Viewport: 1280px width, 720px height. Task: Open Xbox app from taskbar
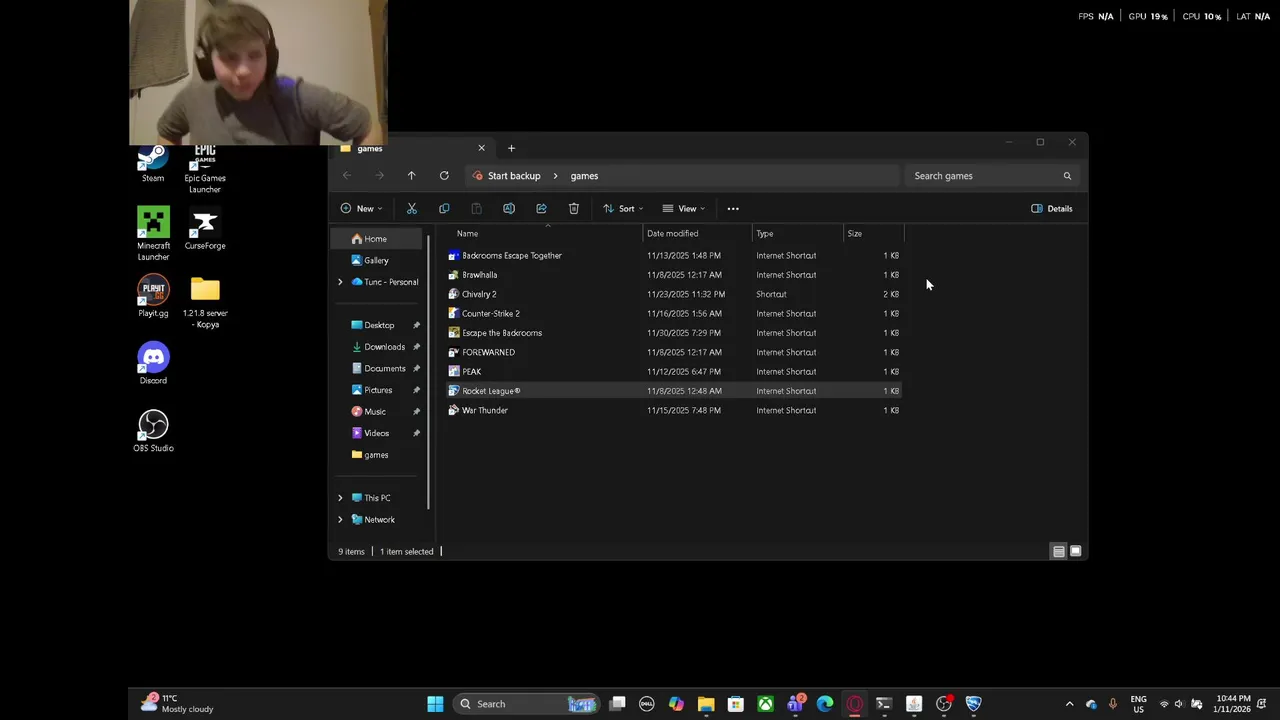[765, 704]
